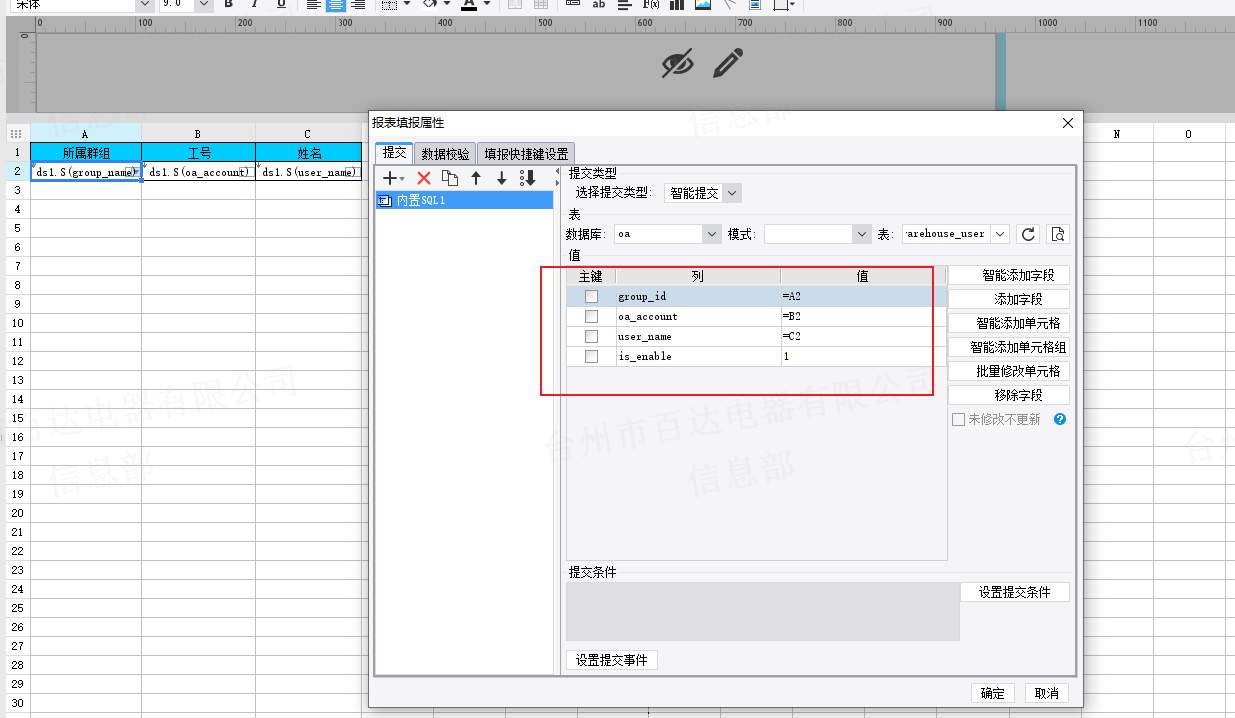Click the blue help question mark icon
This screenshot has width=1235, height=718.
click(x=1060, y=419)
